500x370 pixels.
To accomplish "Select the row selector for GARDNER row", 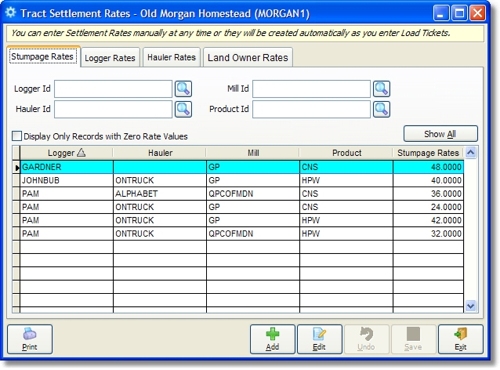I will (16, 167).
